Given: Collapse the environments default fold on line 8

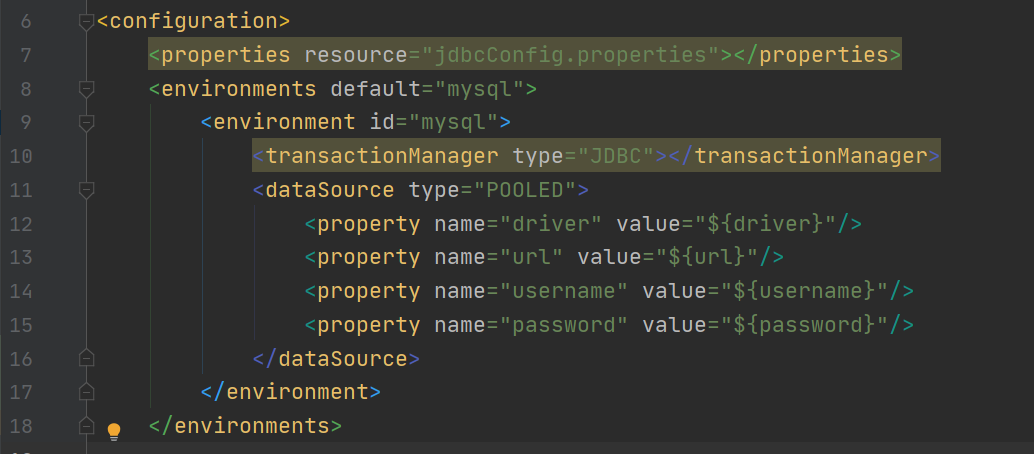Looking at the screenshot, I should tap(86, 89).
